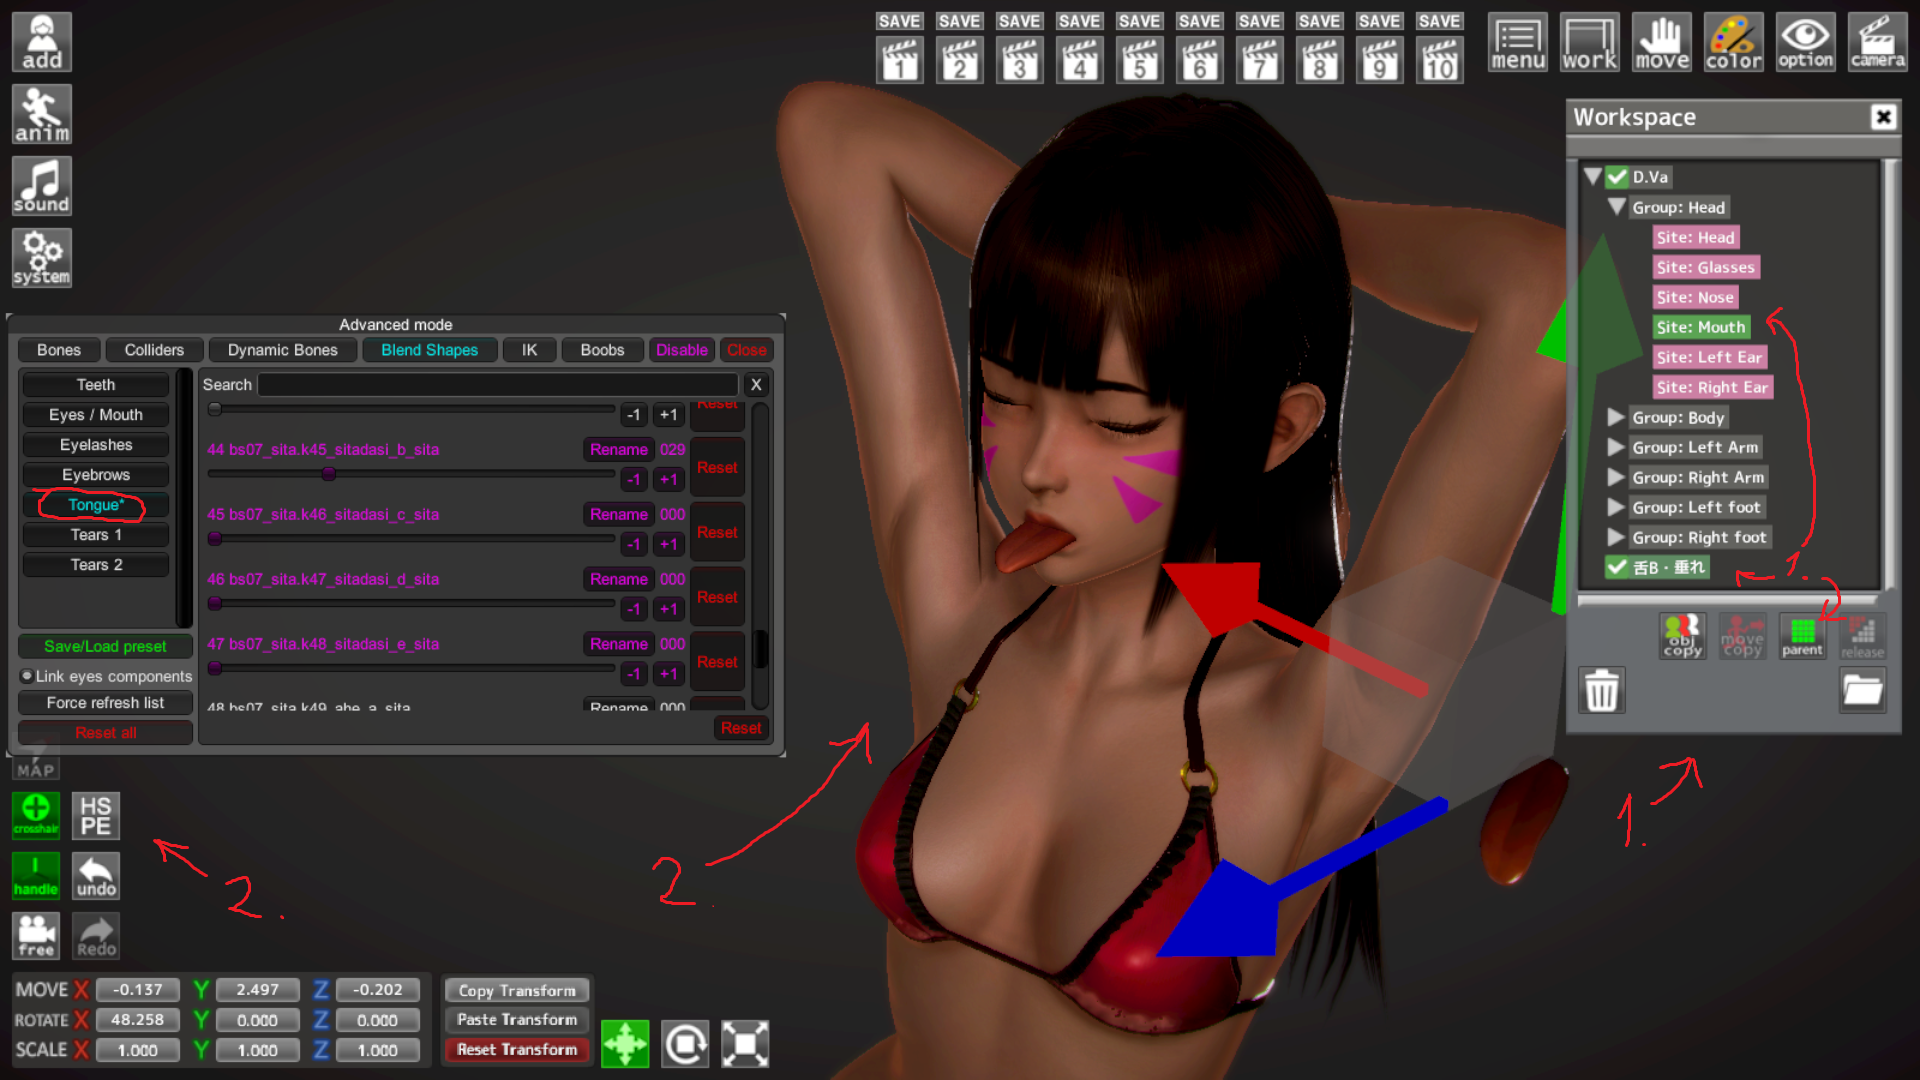Open the option eye icon
Screen dimensions: 1920x1080
coord(1806,42)
